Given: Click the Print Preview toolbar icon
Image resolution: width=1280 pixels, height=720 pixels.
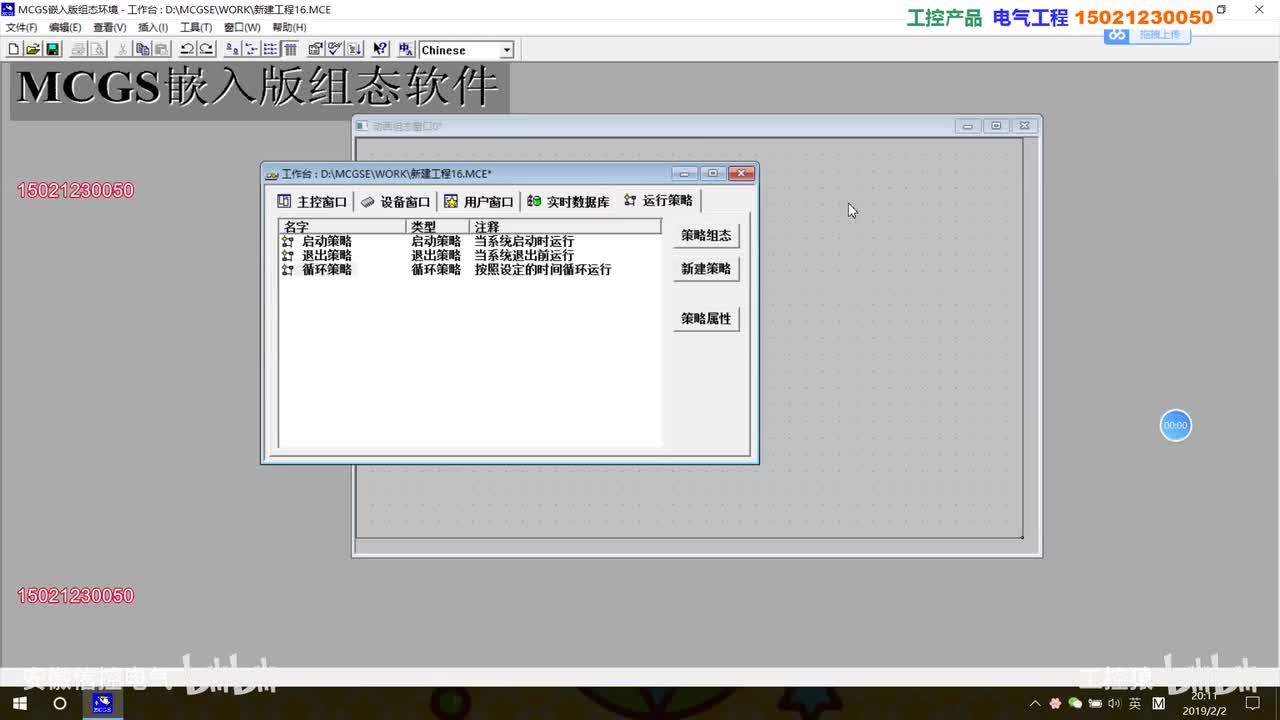Looking at the screenshot, I should (98, 49).
